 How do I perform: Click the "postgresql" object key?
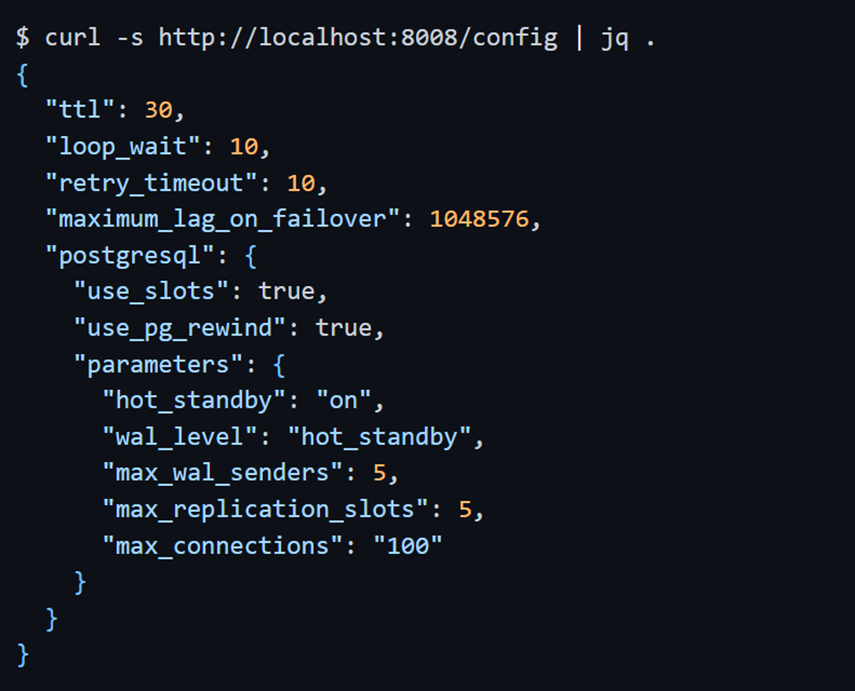pyautogui.click(x=130, y=255)
